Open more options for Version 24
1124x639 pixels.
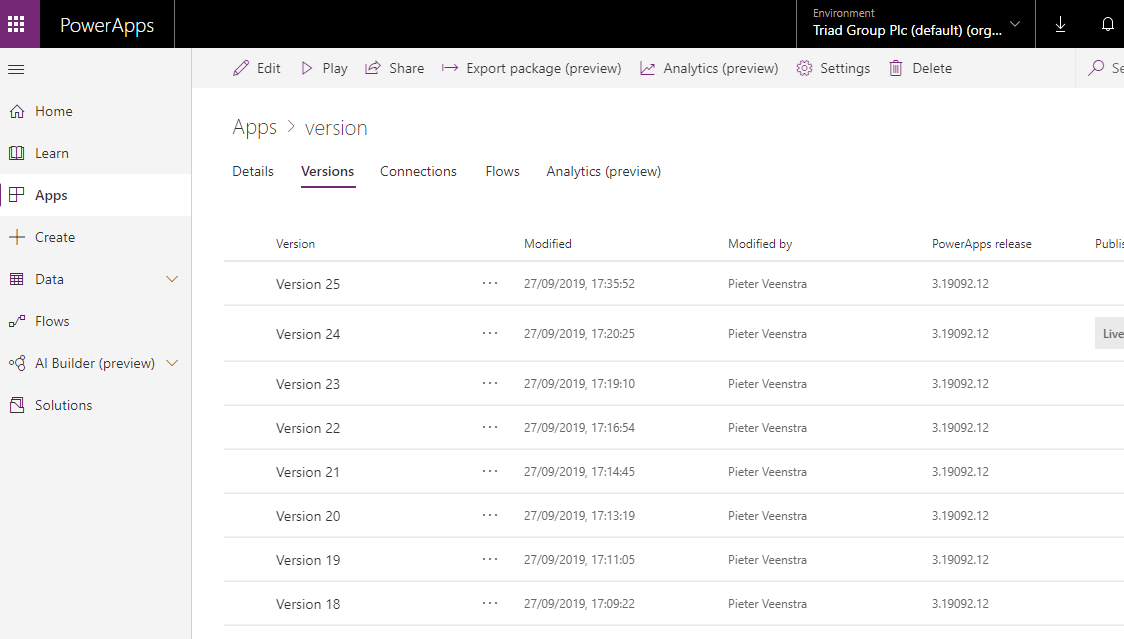coord(490,333)
